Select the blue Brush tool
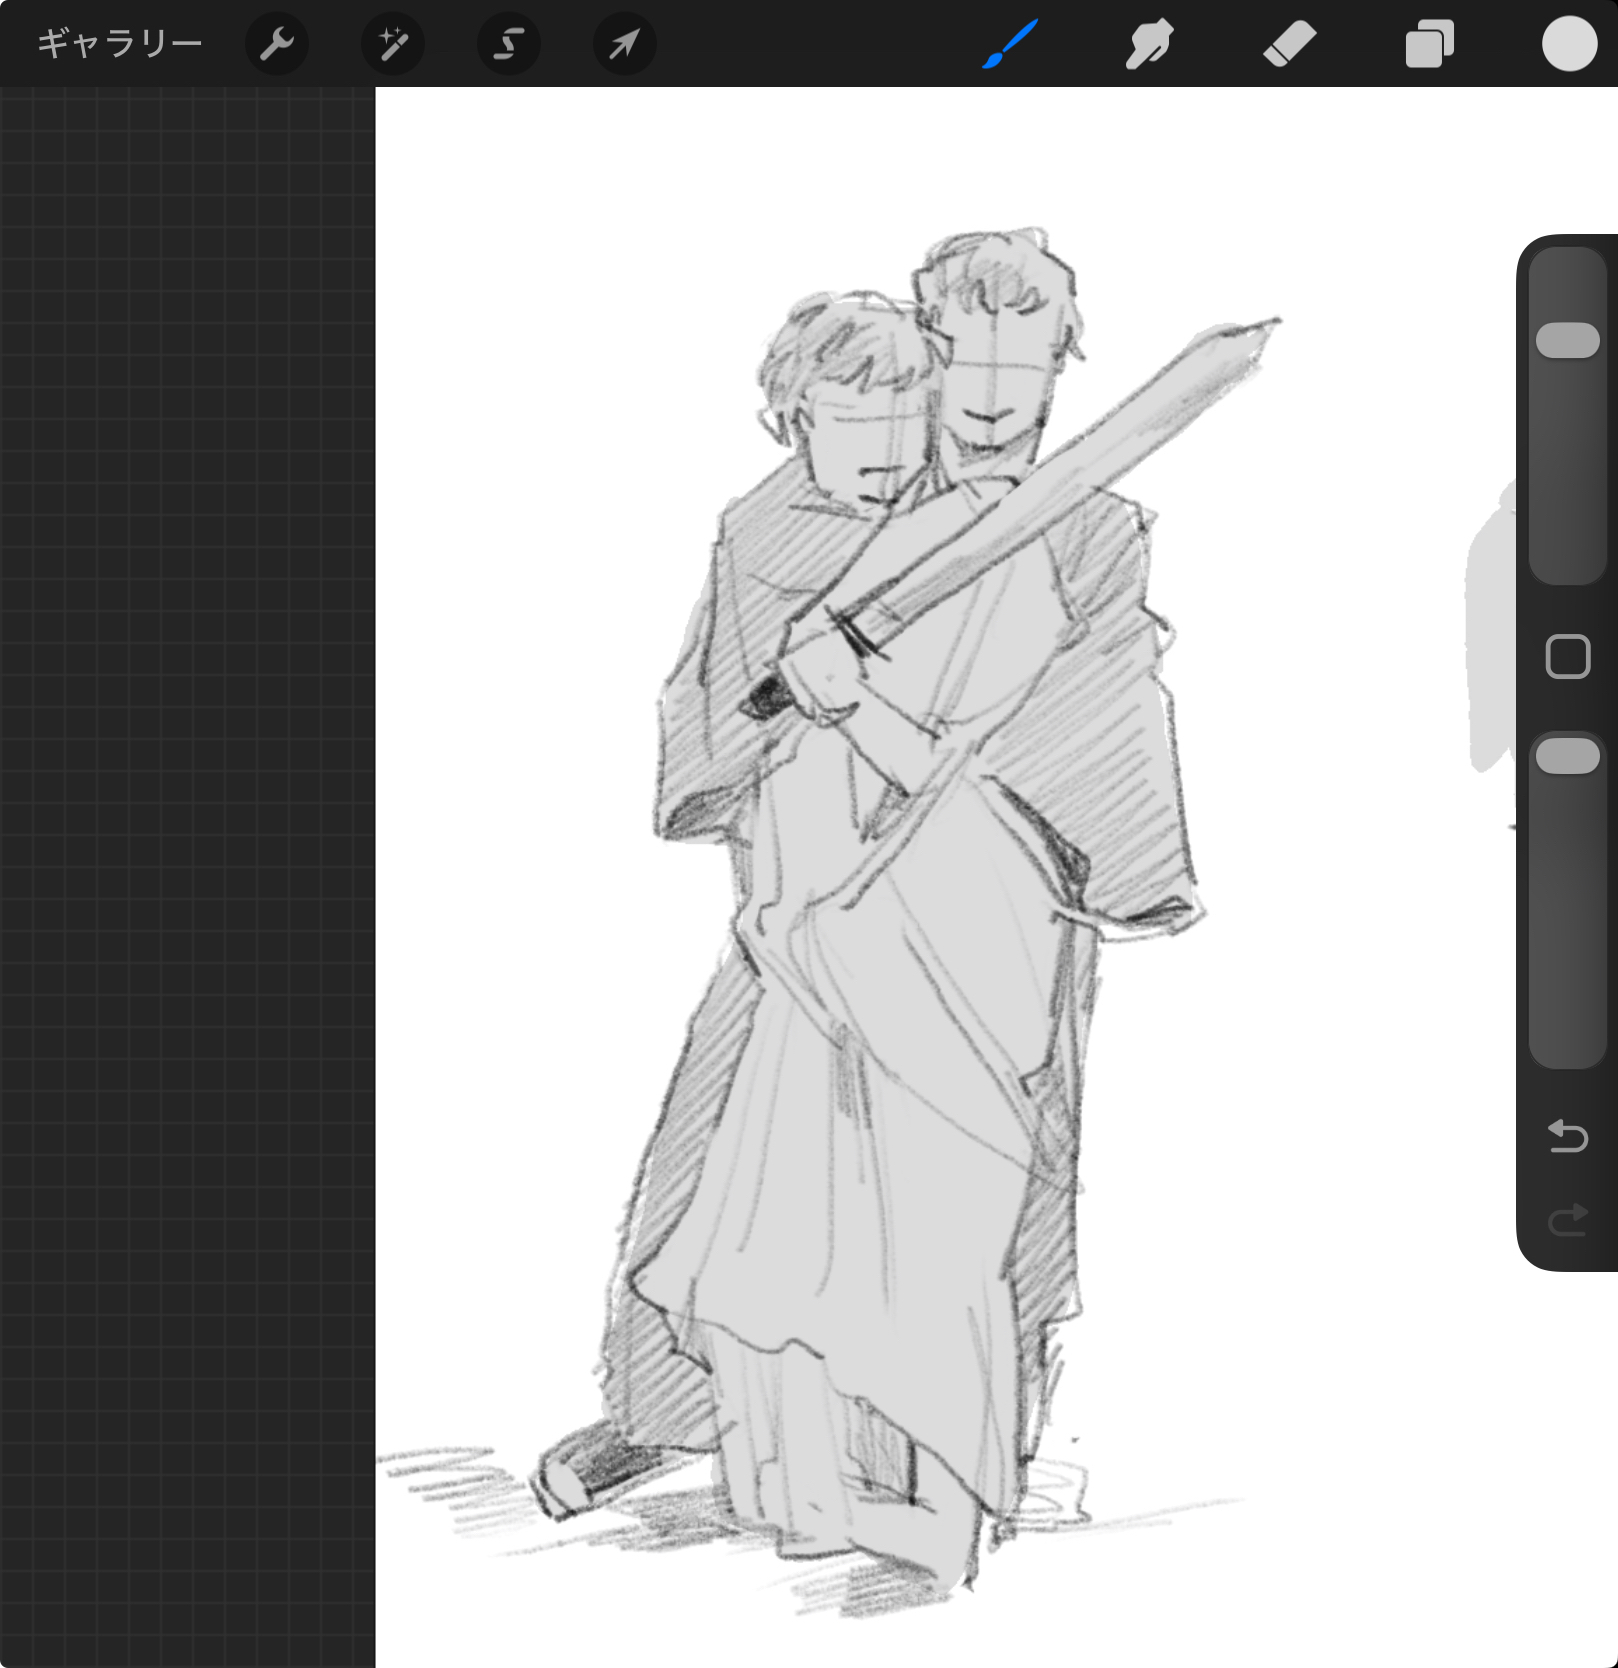The height and width of the screenshot is (1668, 1618). click(1010, 44)
